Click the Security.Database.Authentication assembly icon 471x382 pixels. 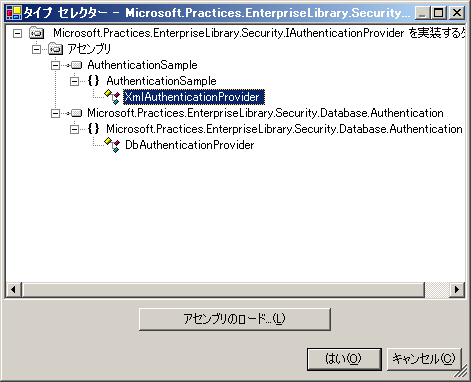click(x=76, y=113)
